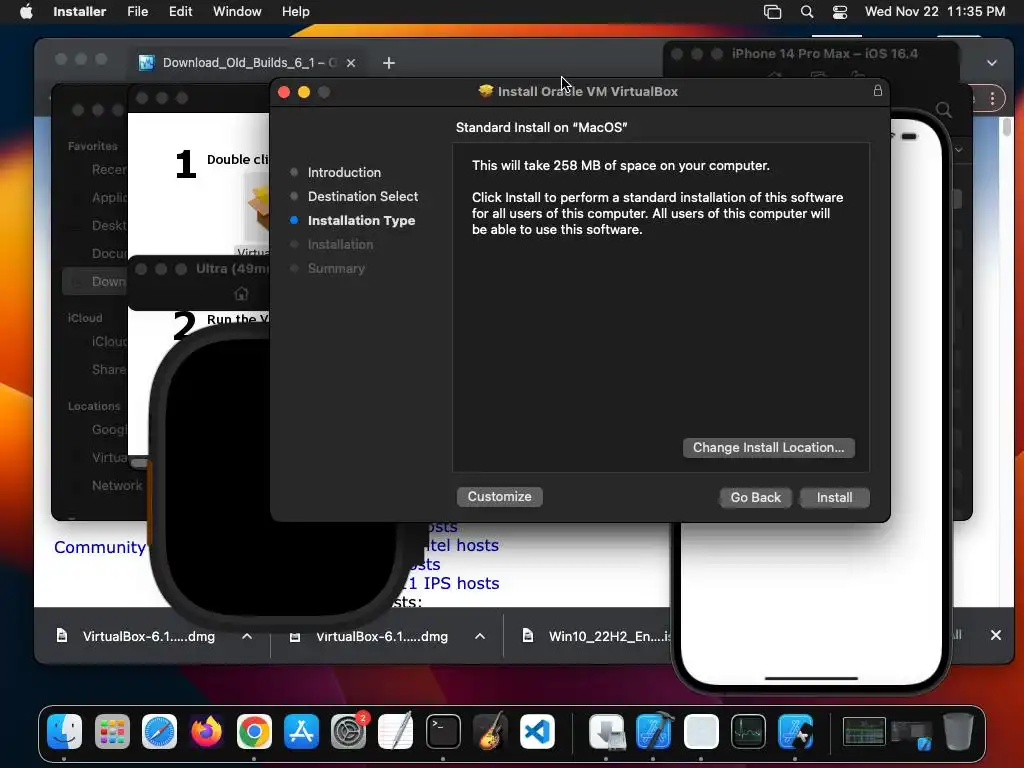The width and height of the screenshot is (1024, 768).
Task: Open the Edit menu
Action: point(180,12)
